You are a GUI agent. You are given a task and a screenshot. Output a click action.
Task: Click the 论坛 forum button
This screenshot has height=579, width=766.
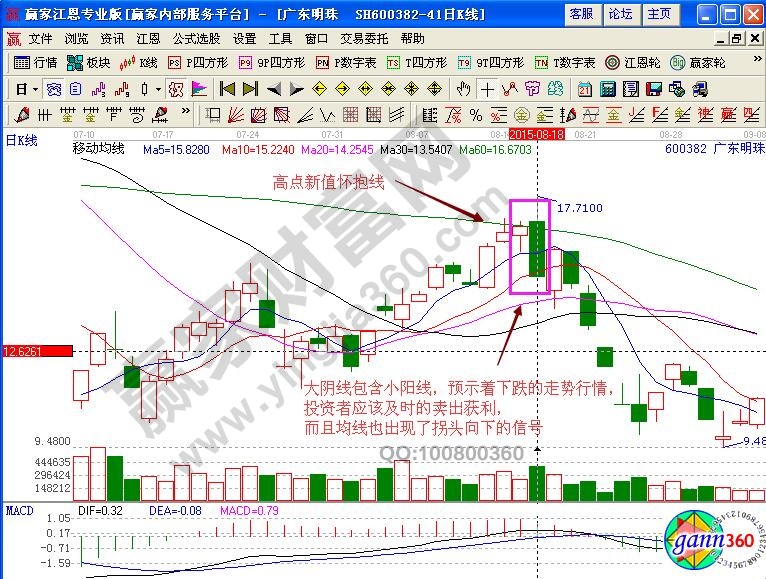click(x=620, y=13)
